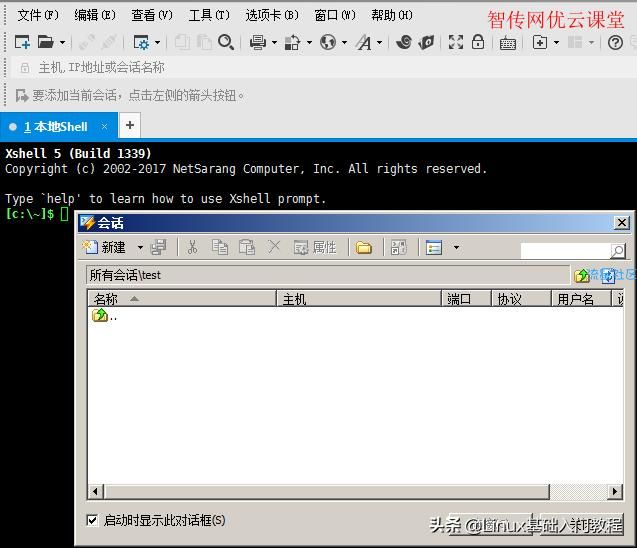
Task: Click the add current session arrow icon
Action: pyautogui.click(x=22, y=95)
